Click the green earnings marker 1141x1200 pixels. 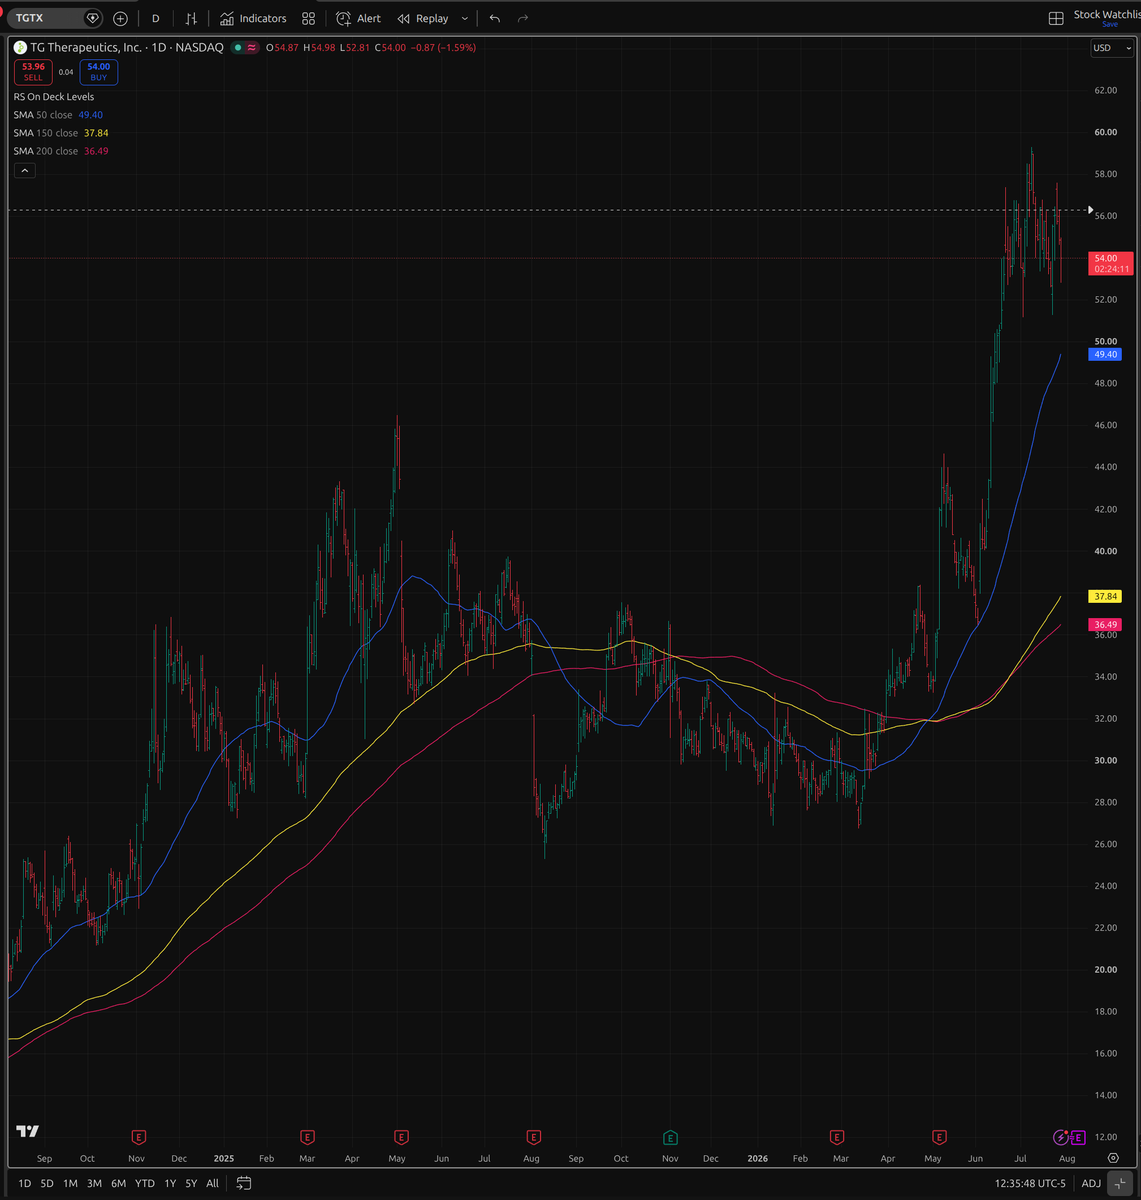point(670,1137)
